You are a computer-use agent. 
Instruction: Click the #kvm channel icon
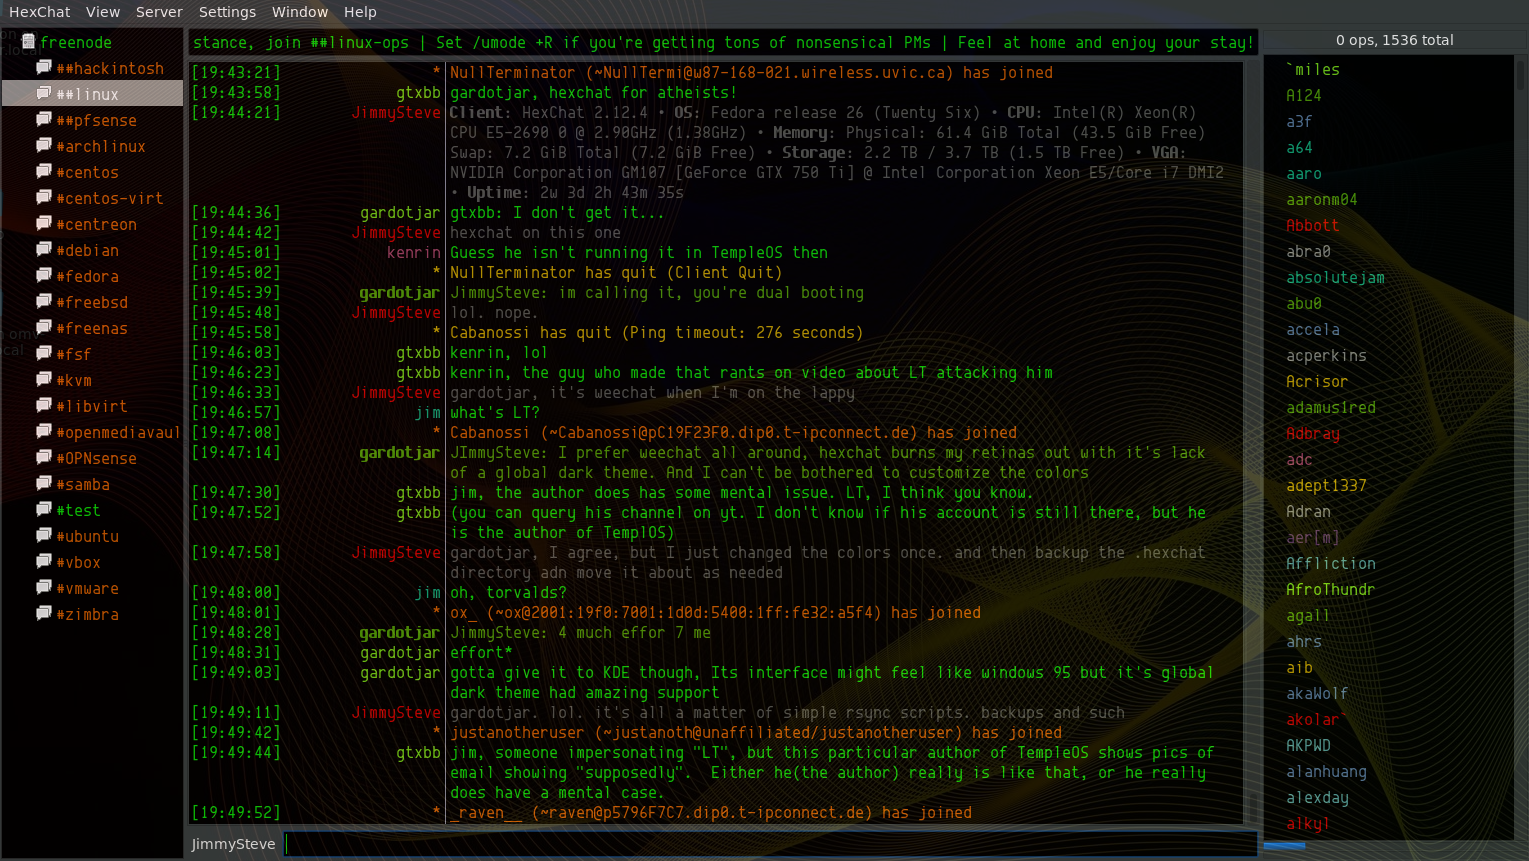pyautogui.click(x=44, y=379)
